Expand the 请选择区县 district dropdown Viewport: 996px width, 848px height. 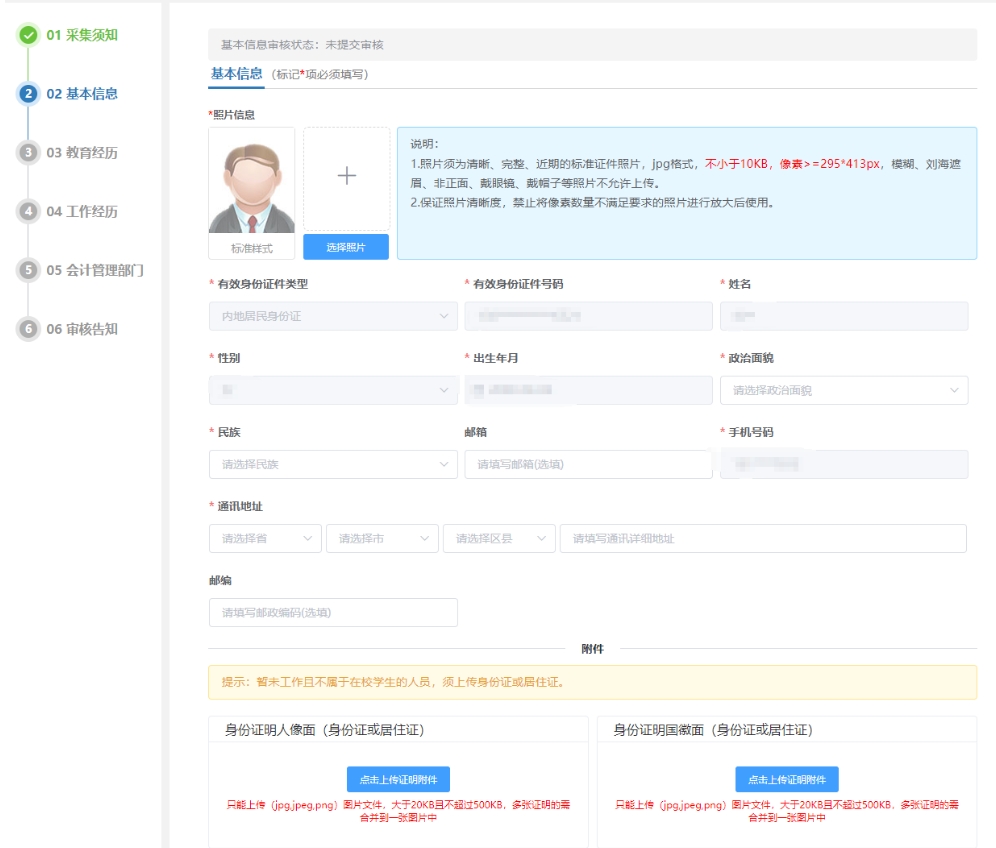[499, 538]
